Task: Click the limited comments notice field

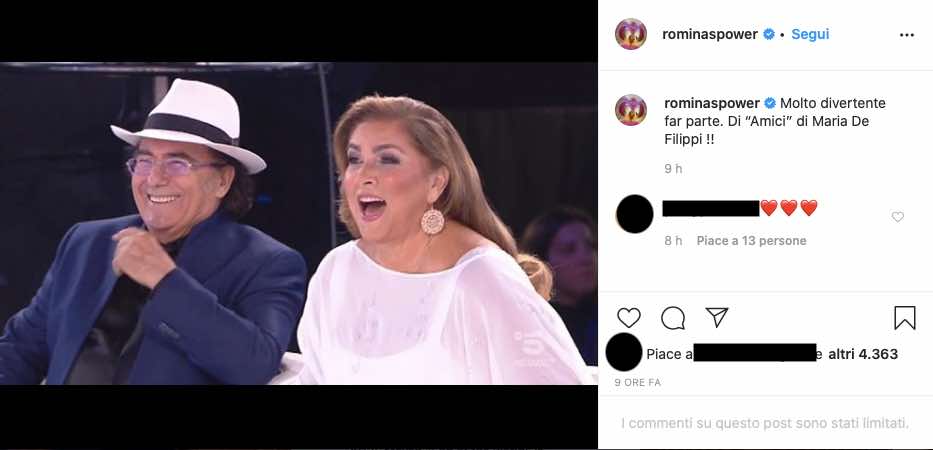Action: click(x=765, y=423)
